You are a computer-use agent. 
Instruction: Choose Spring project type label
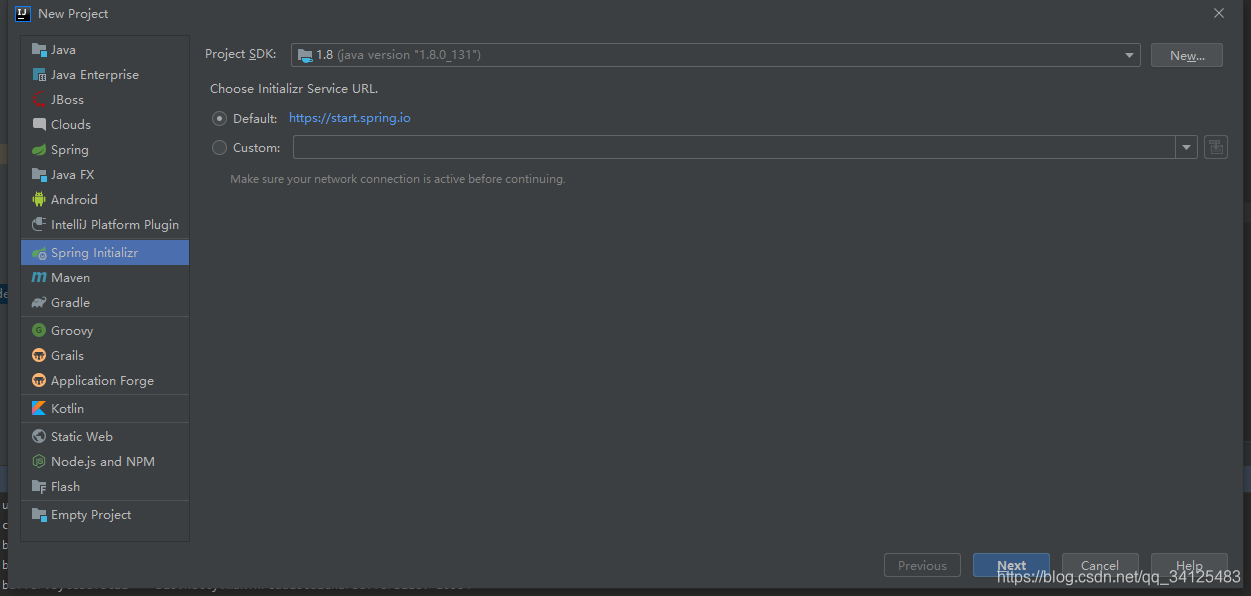tap(70, 150)
